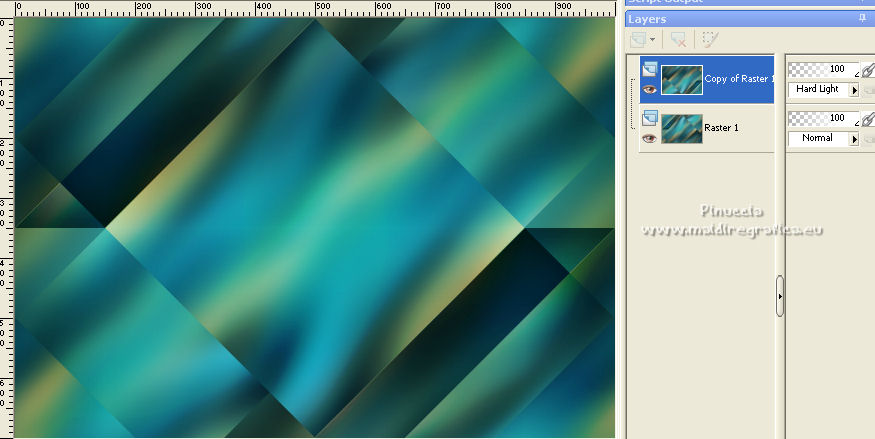Pin the Layers palette with auto-hide pushpin
The image size is (875, 439).
863,18
